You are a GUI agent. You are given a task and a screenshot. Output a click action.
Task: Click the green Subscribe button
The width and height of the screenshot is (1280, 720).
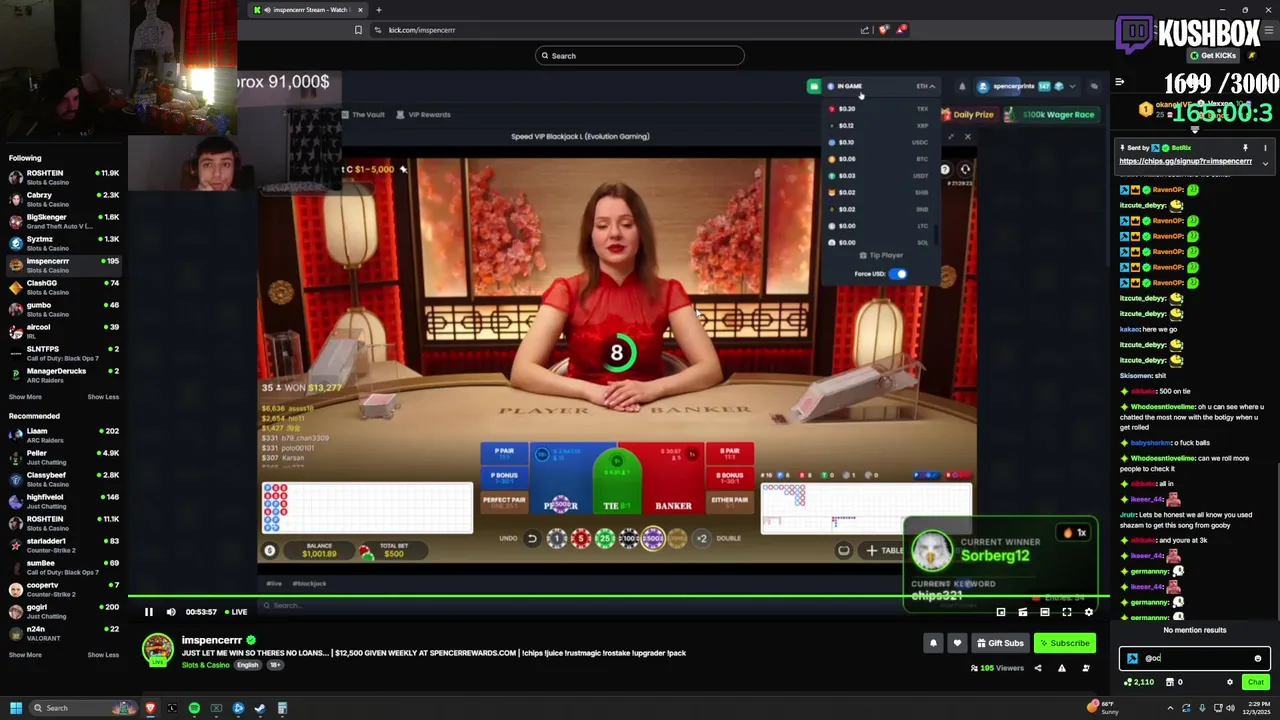[1064, 643]
